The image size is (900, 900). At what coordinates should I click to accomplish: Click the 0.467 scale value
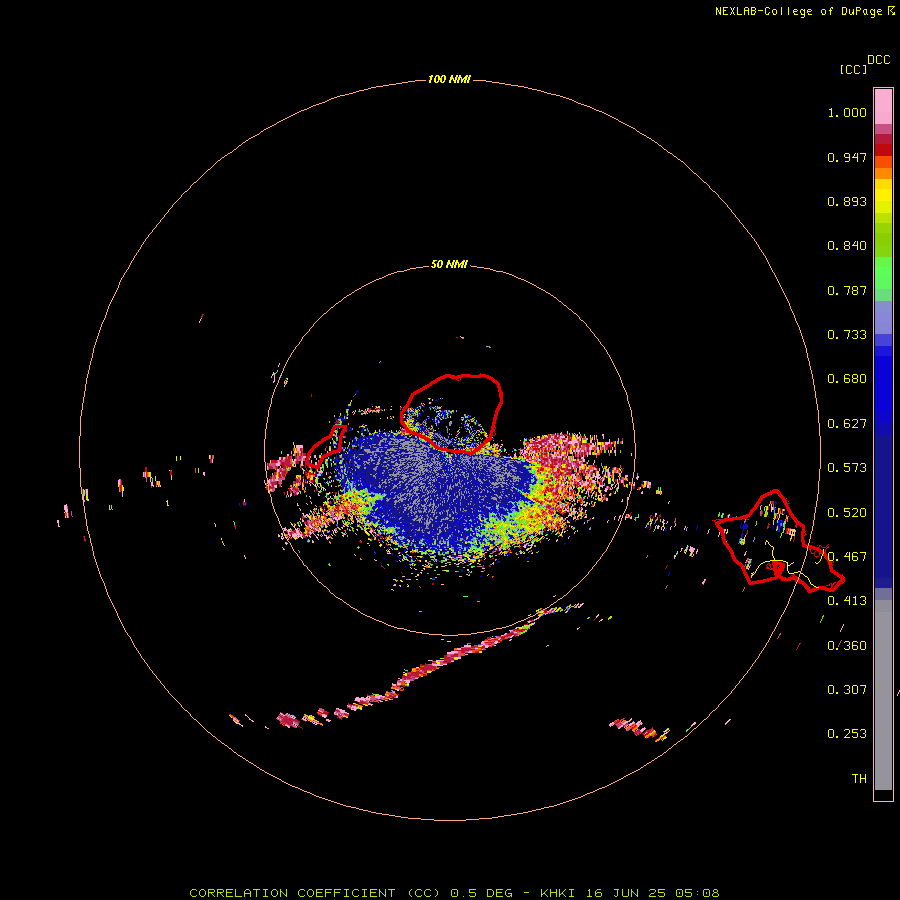tap(847, 556)
